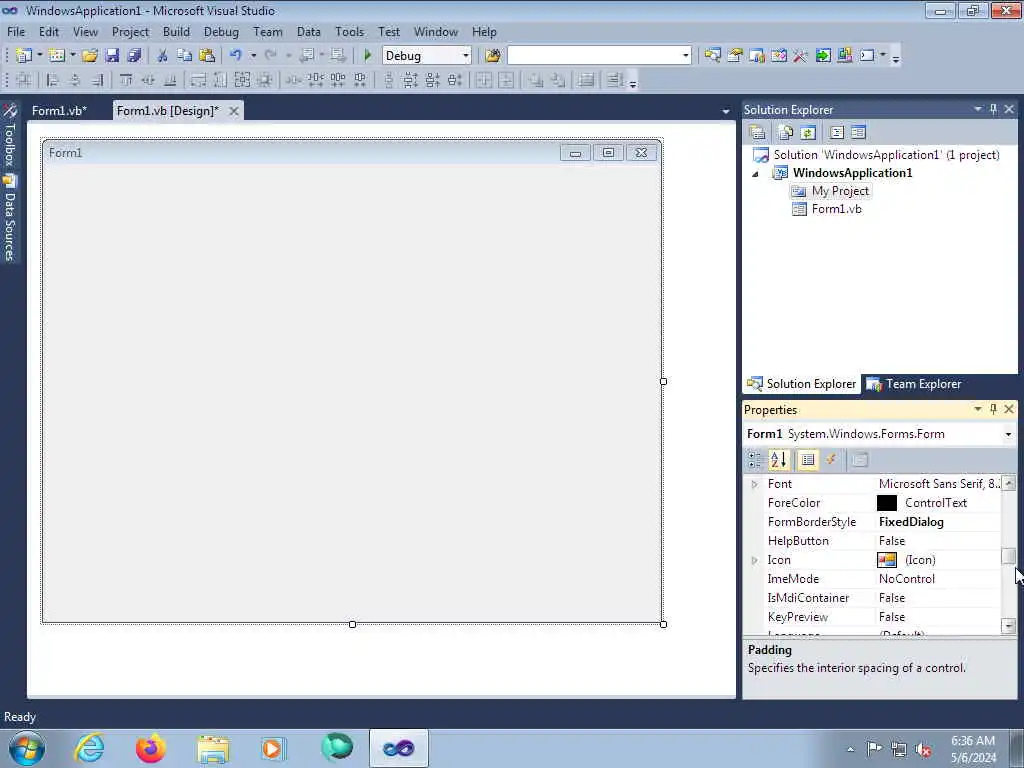Click the New Project toolbar icon

(24, 56)
